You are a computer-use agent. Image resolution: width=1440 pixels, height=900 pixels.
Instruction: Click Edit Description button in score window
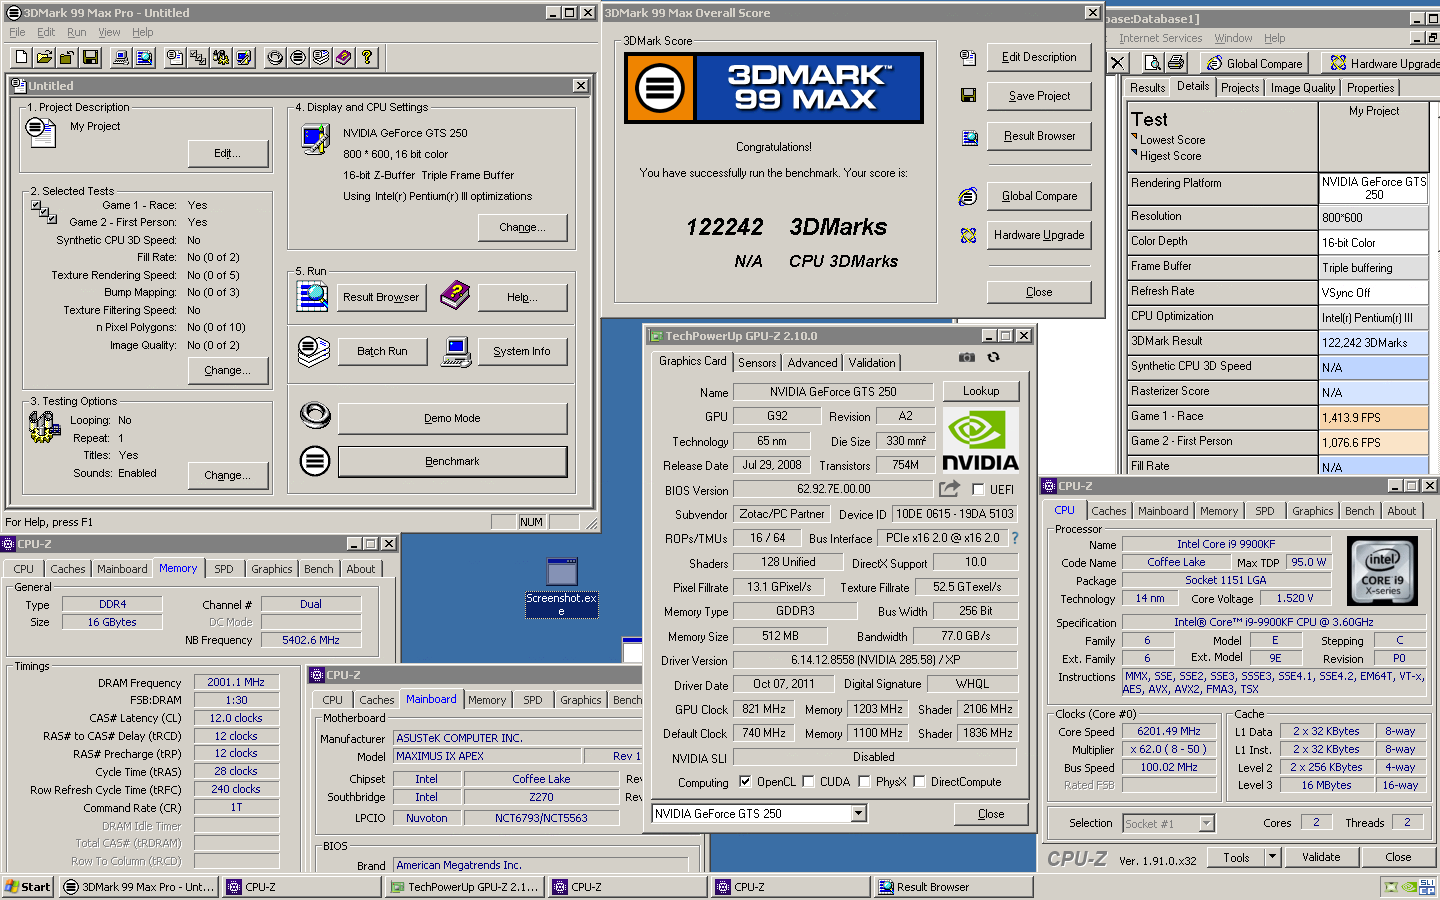(x=1039, y=57)
